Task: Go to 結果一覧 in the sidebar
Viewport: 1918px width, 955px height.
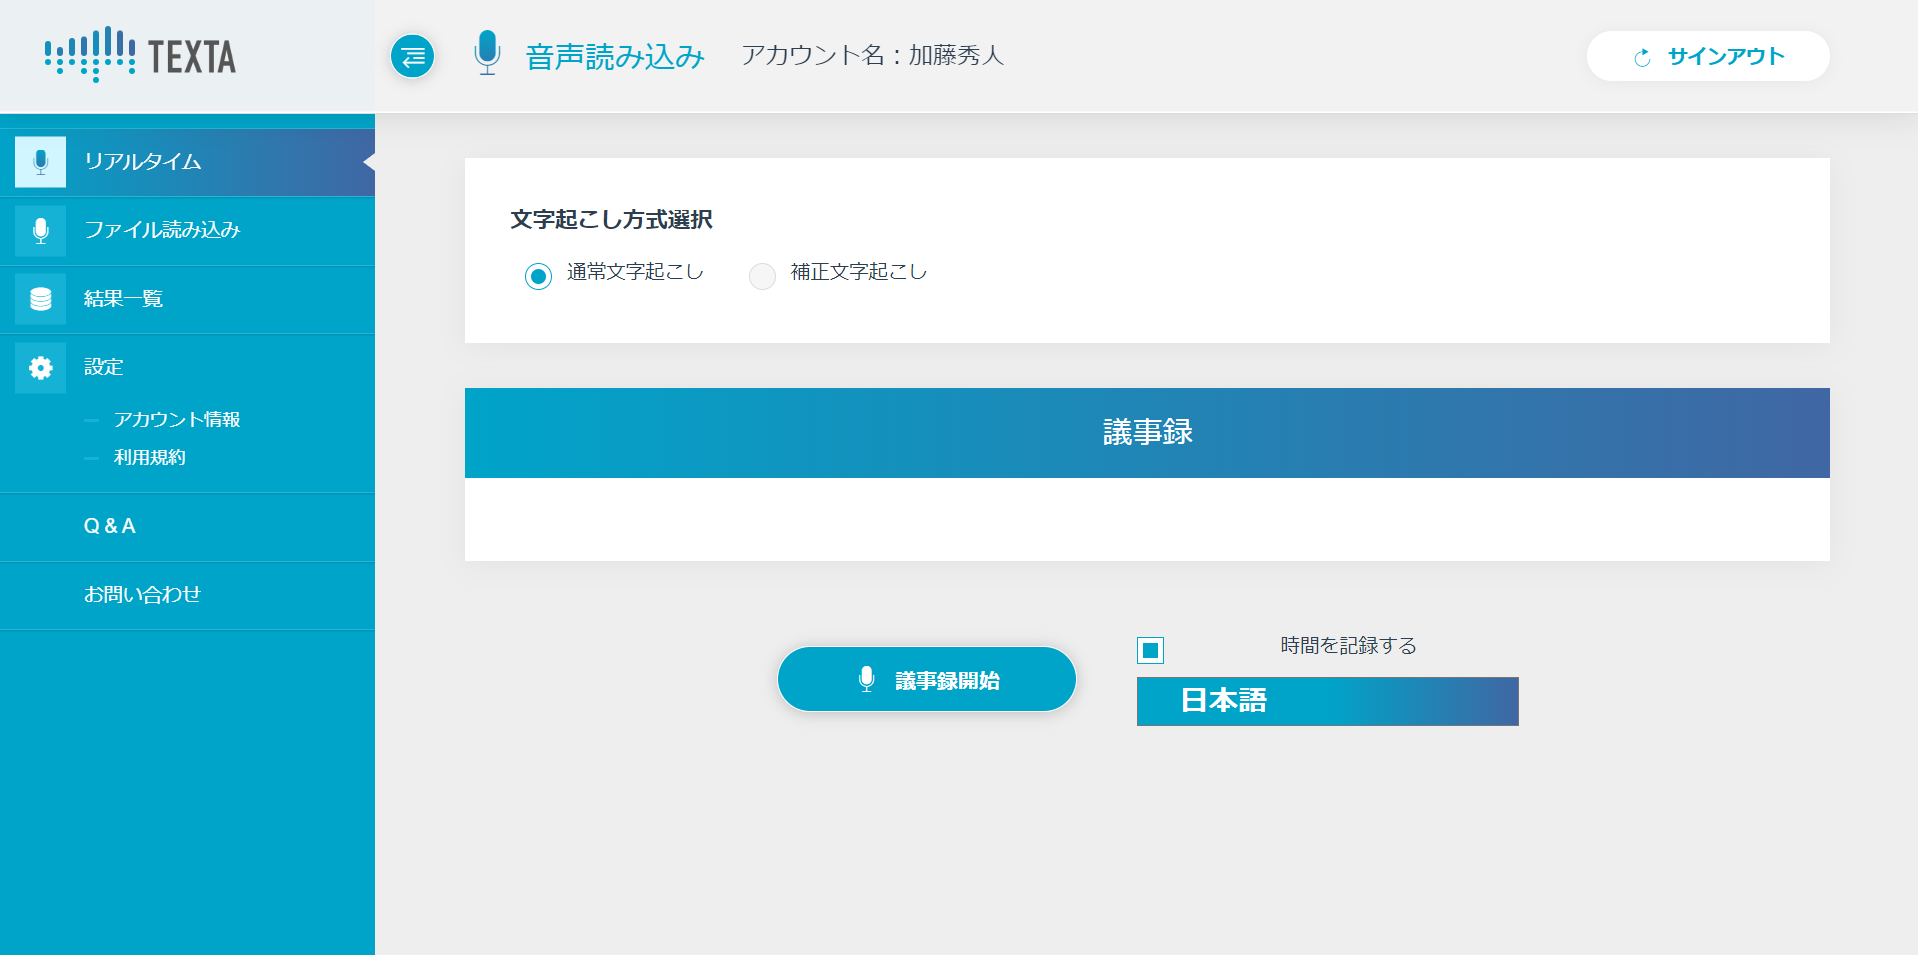Action: click(x=187, y=299)
